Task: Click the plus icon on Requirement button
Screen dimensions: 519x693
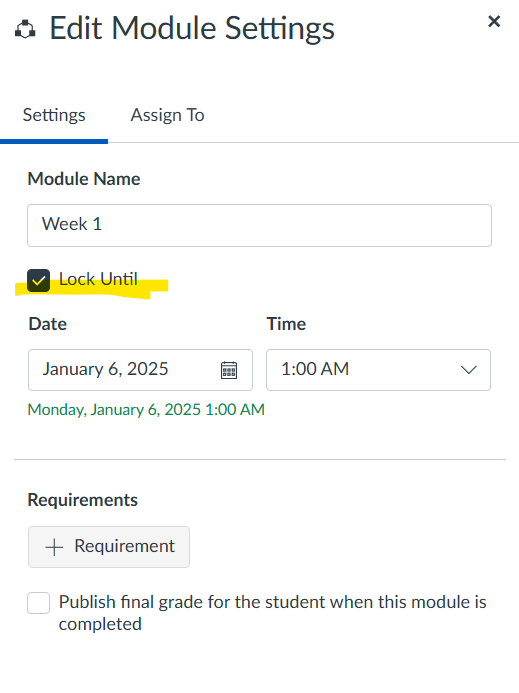Action: [x=54, y=547]
